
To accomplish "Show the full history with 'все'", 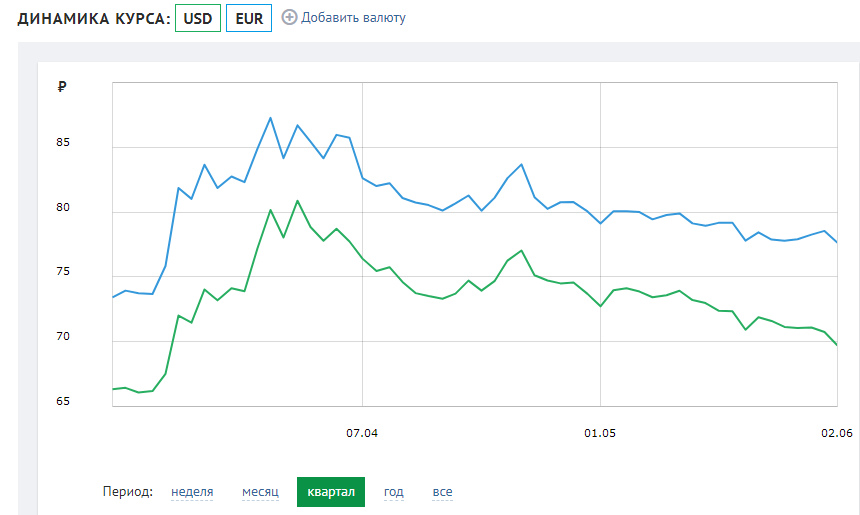I will click(x=442, y=492).
